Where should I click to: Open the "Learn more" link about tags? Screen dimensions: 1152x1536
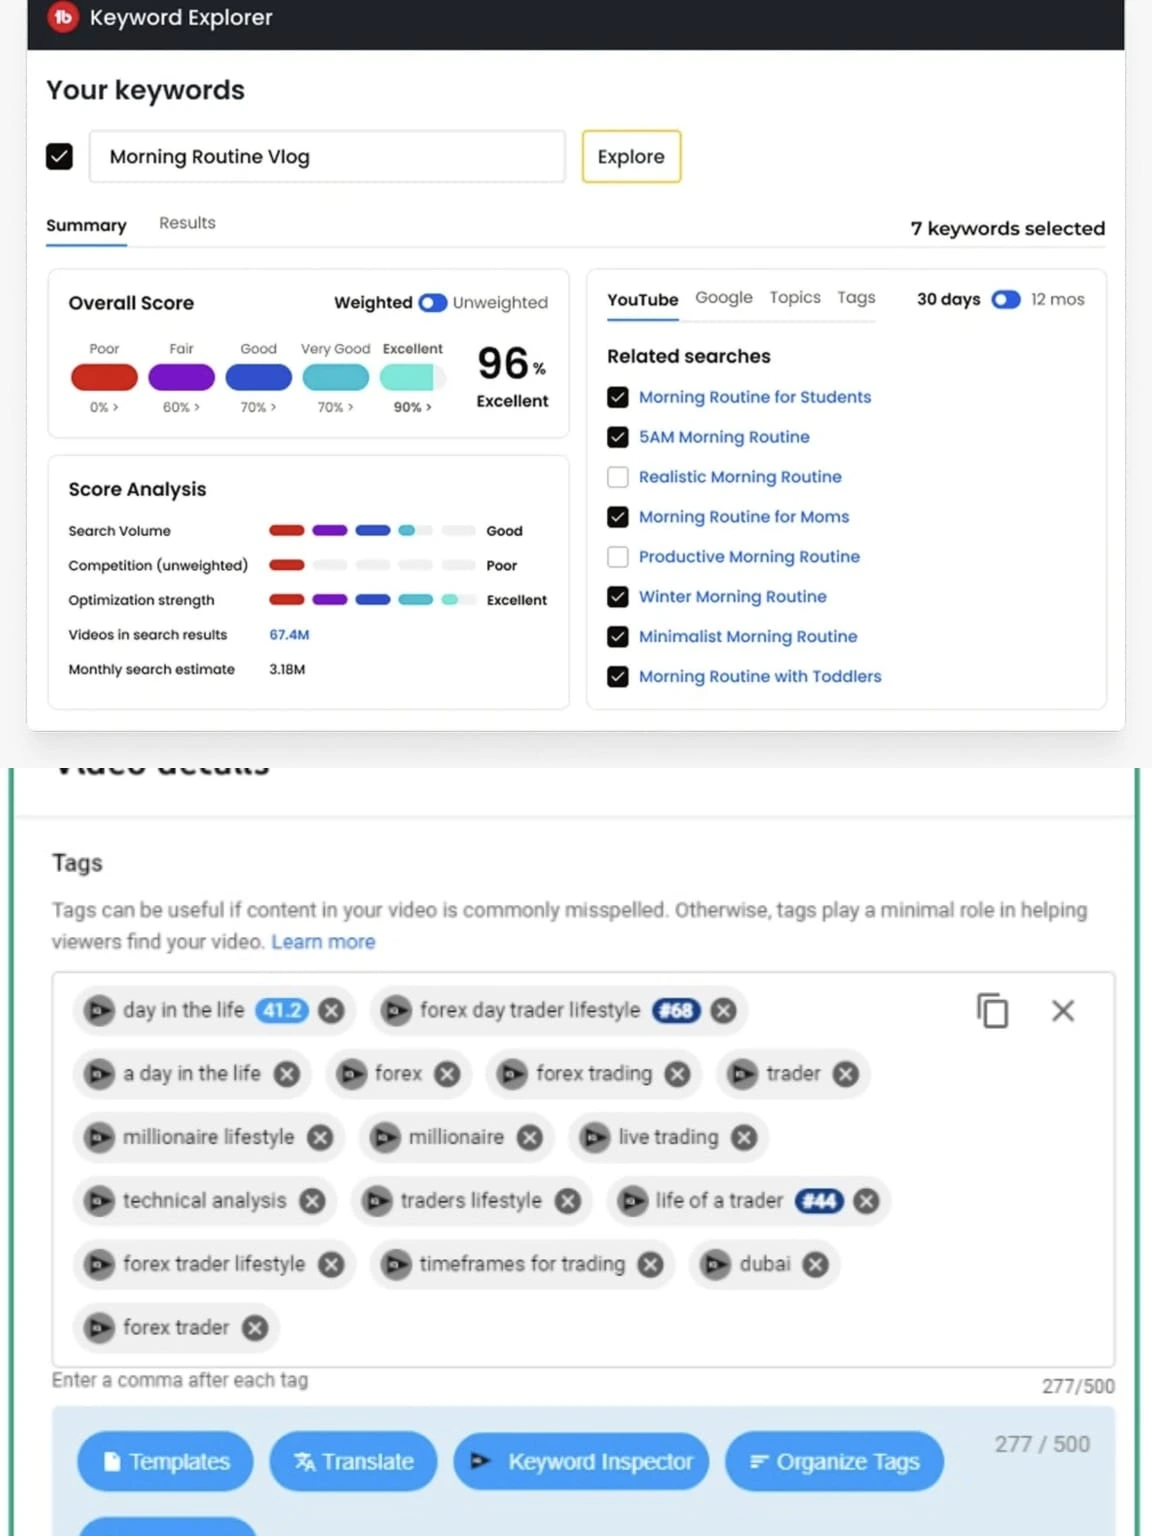[x=323, y=941]
